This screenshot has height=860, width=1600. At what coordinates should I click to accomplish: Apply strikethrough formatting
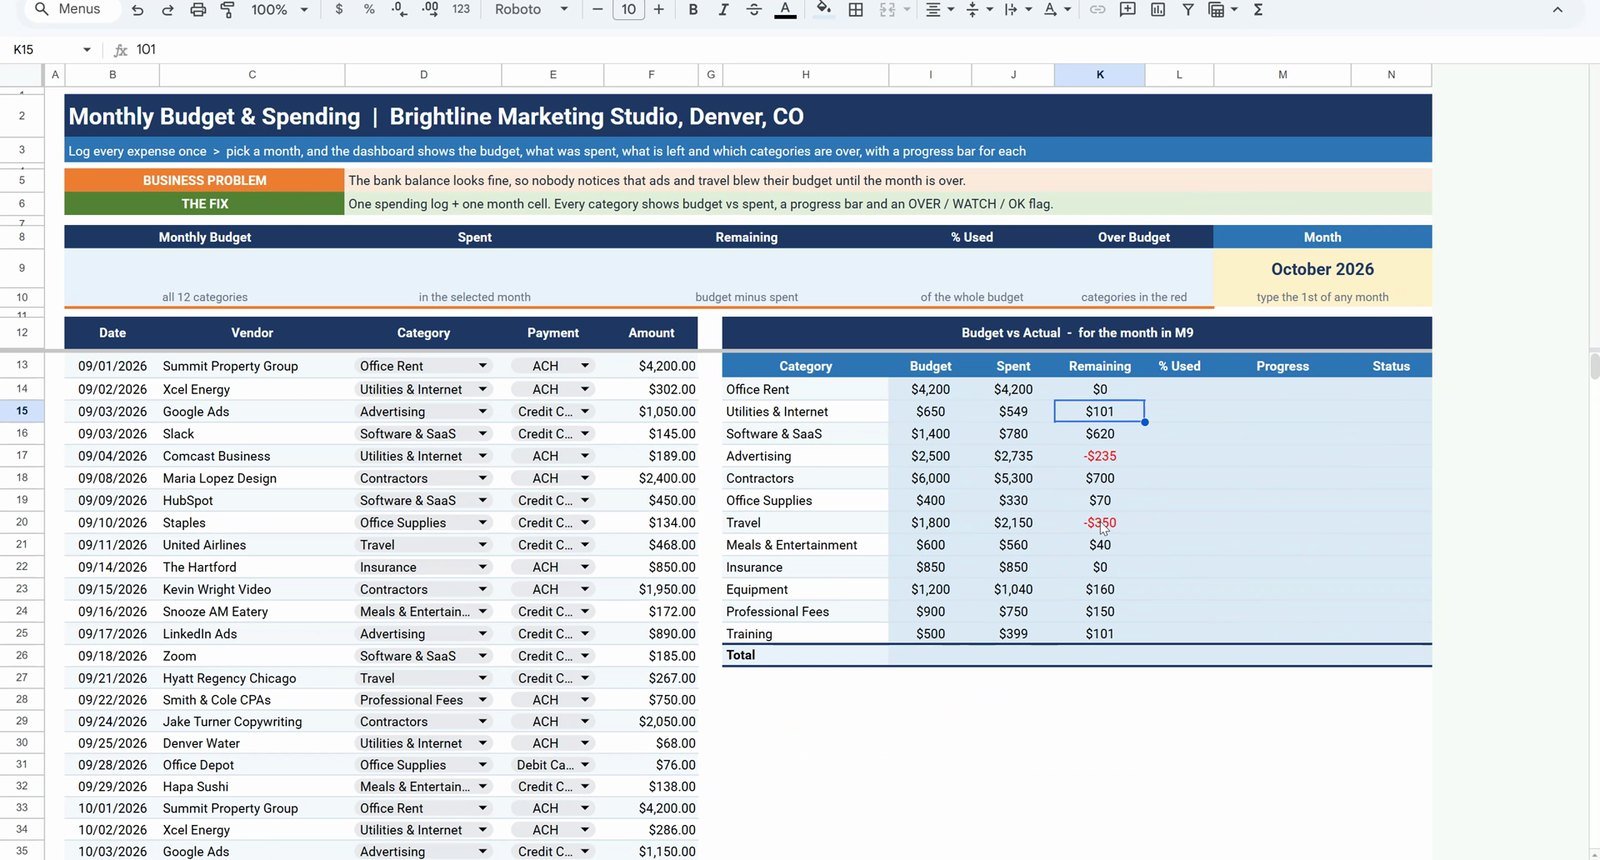pos(754,10)
